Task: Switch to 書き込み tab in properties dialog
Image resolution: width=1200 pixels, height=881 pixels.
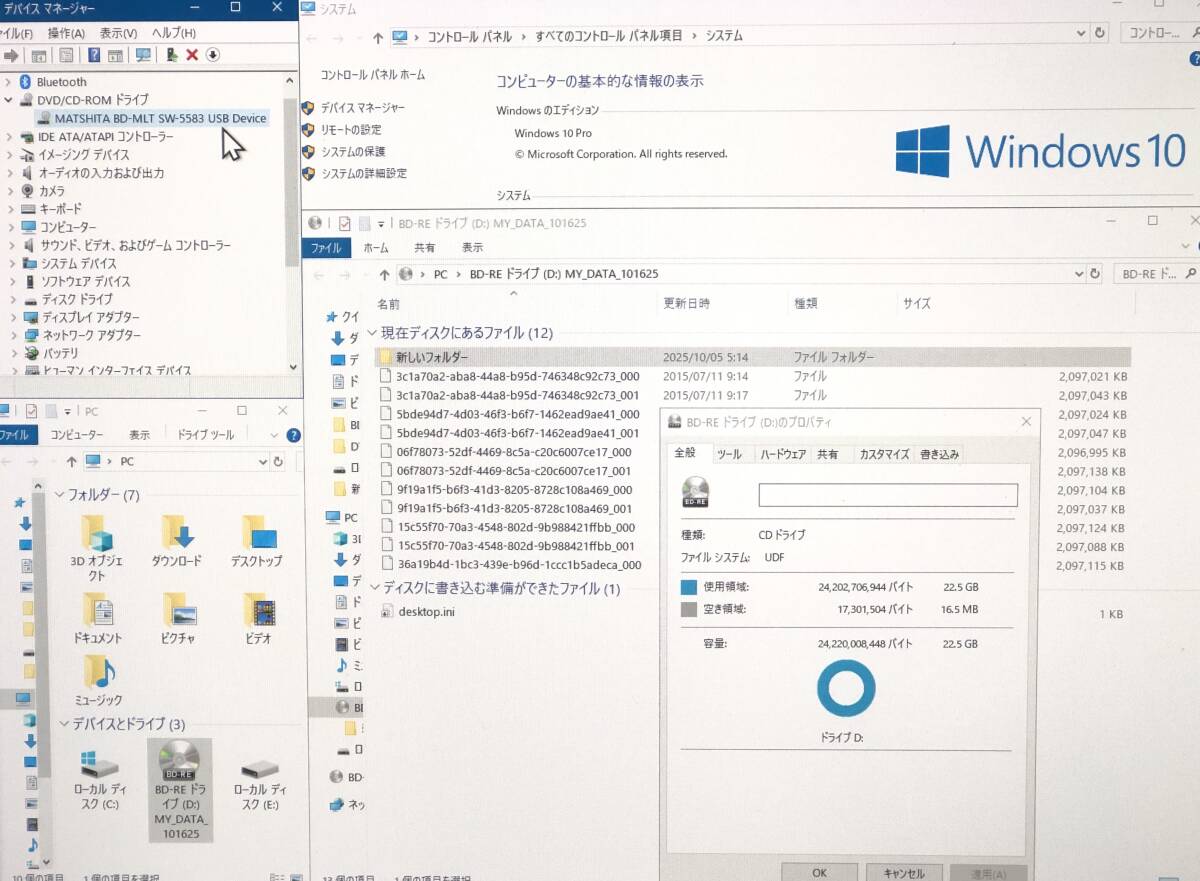Action: pos(939,454)
